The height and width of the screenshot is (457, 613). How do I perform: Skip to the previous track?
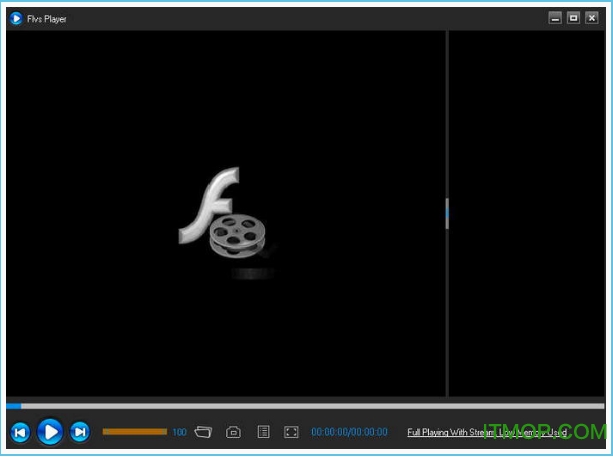click(20, 432)
